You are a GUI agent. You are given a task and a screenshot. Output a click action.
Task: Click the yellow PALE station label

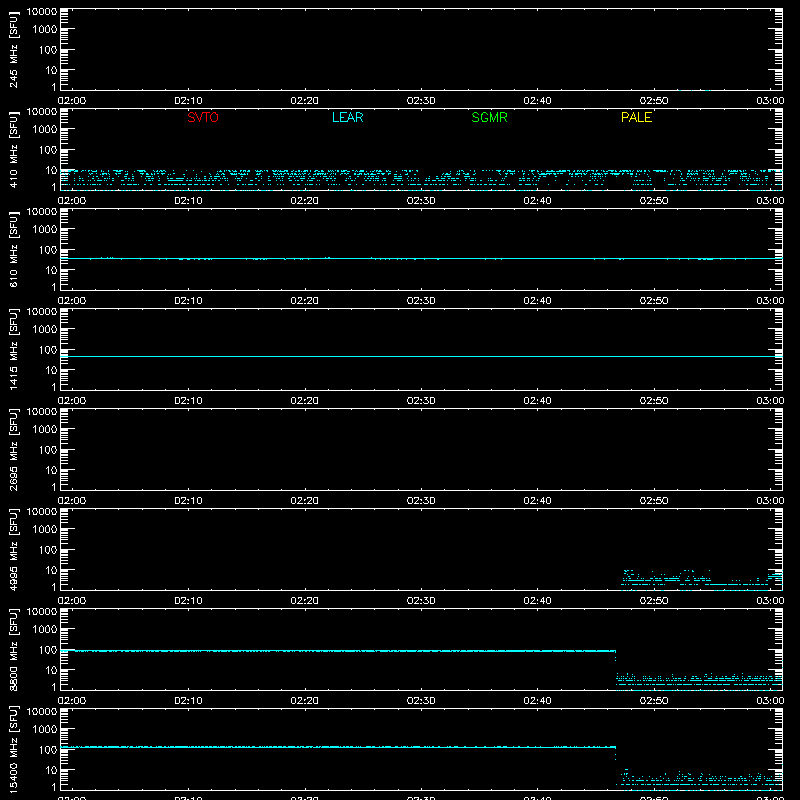pos(636,117)
